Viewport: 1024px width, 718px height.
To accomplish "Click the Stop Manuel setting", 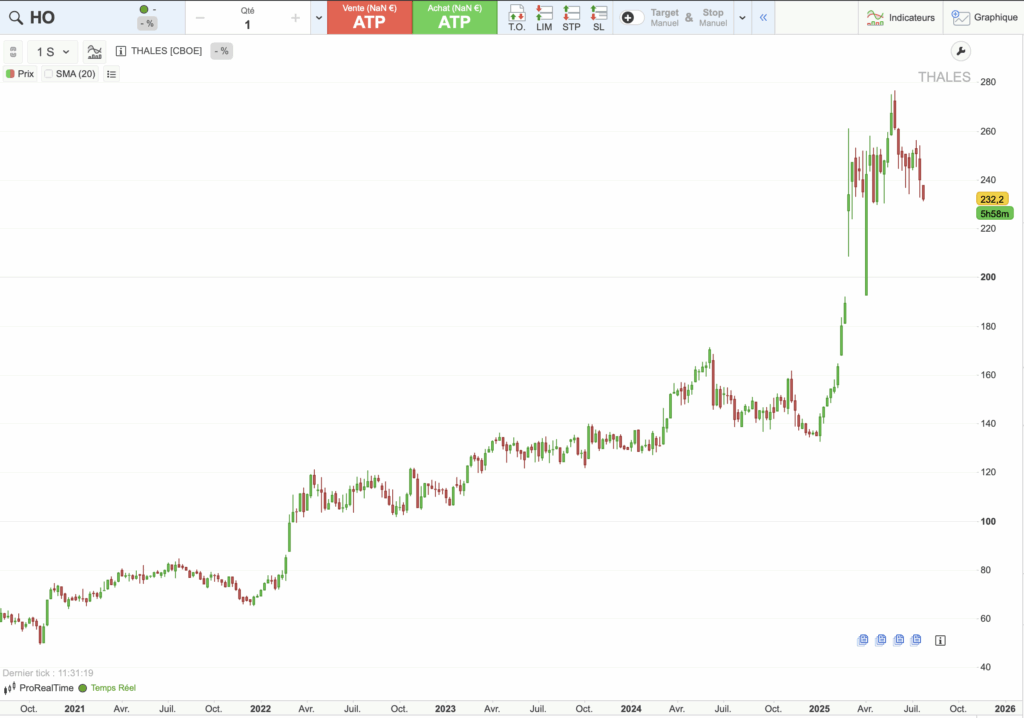I will pyautogui.click(x=713, y=18).
